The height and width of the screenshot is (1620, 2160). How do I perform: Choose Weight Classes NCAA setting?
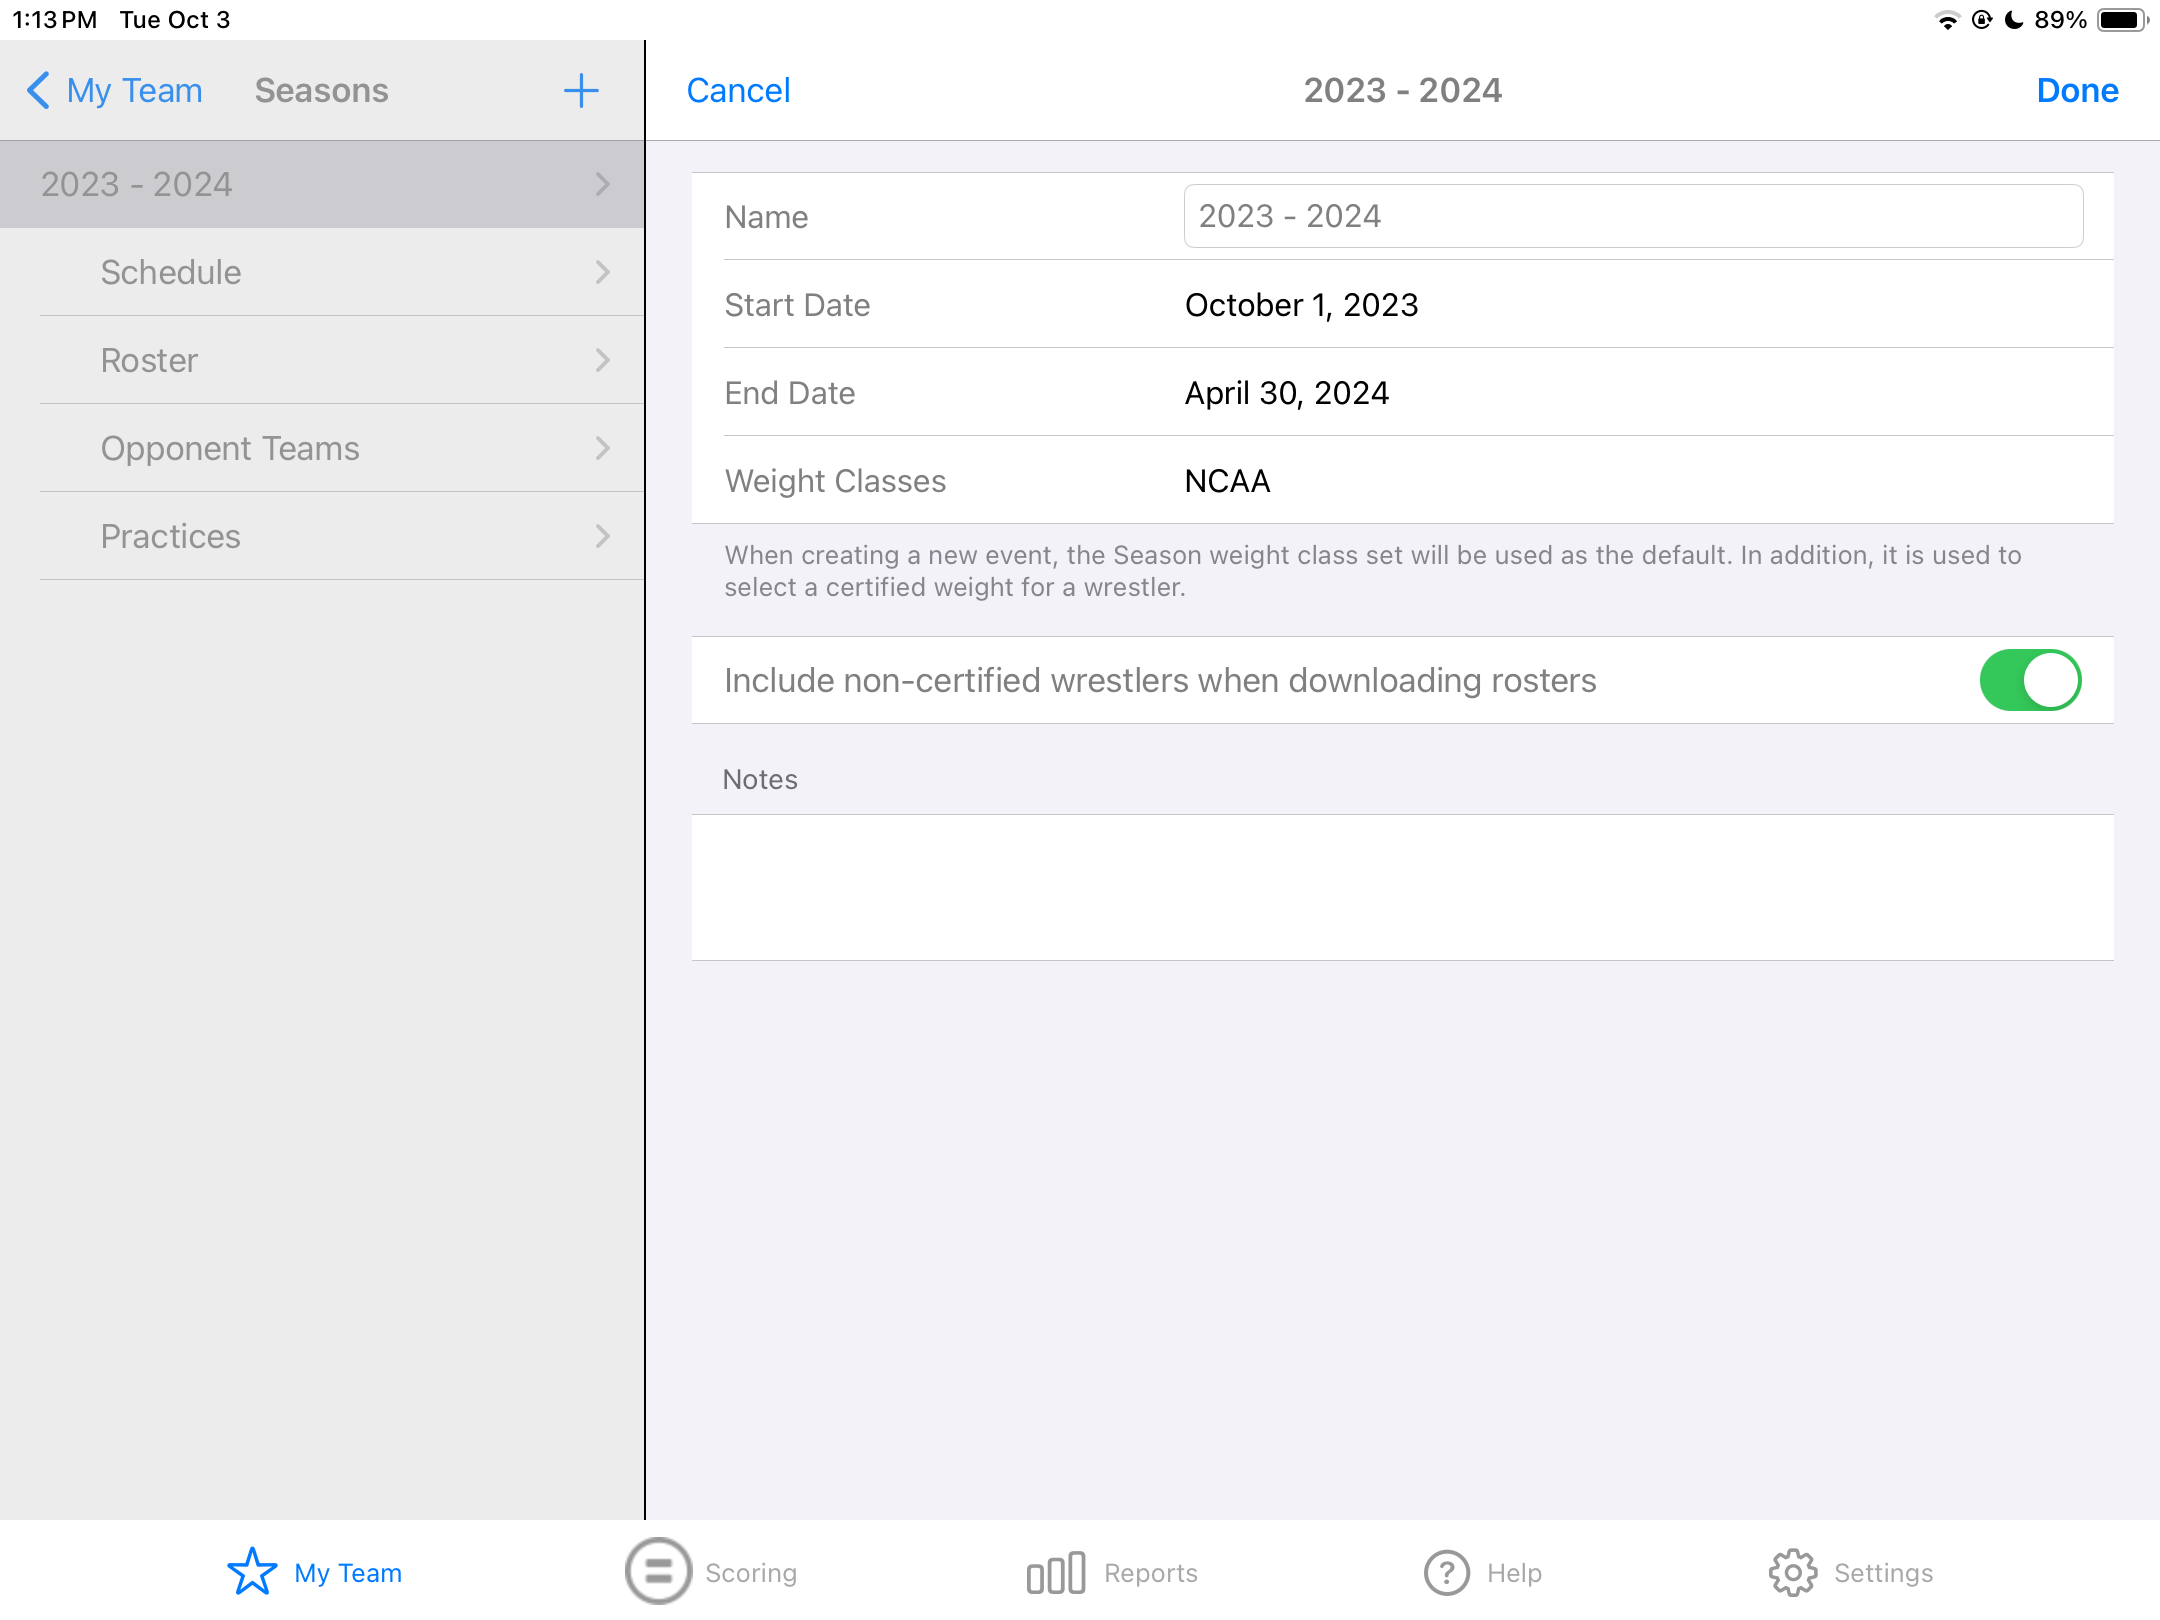pos(1227,481)
